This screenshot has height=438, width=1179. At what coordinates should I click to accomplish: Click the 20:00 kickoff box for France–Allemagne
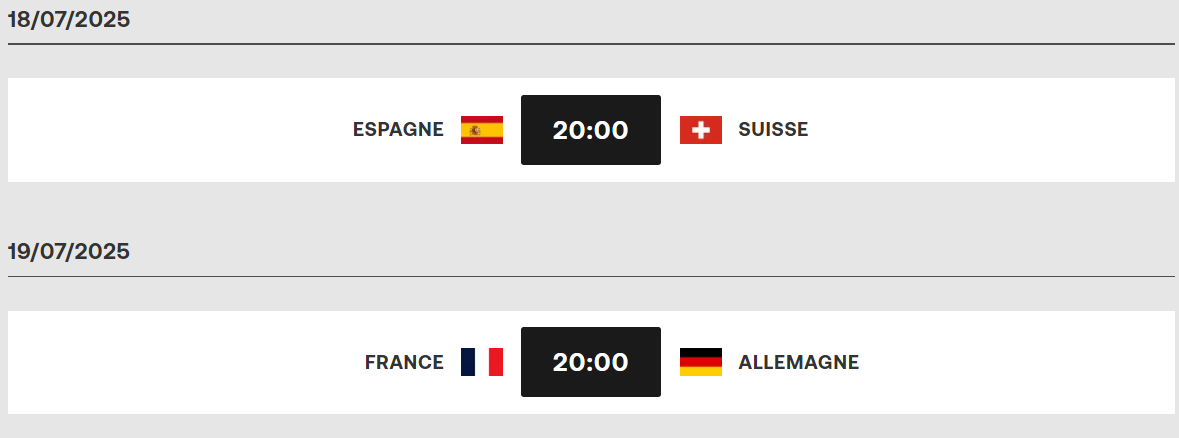(x=591, y=362)
